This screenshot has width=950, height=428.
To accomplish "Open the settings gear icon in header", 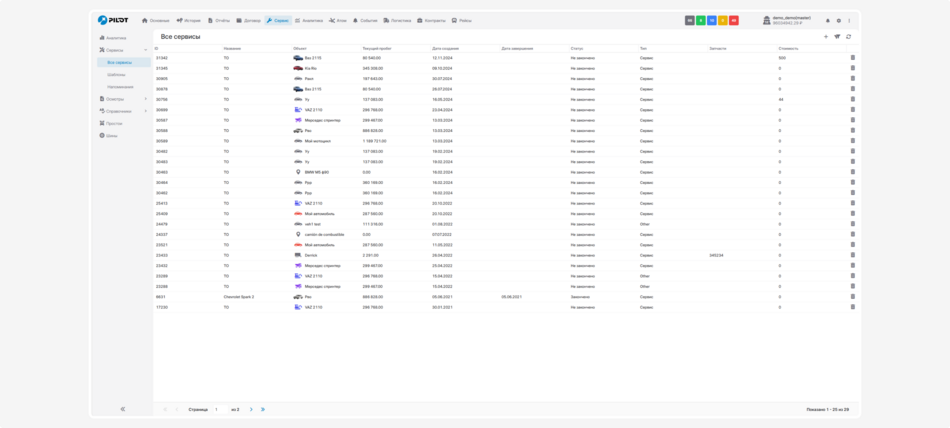I will [838, 20].
